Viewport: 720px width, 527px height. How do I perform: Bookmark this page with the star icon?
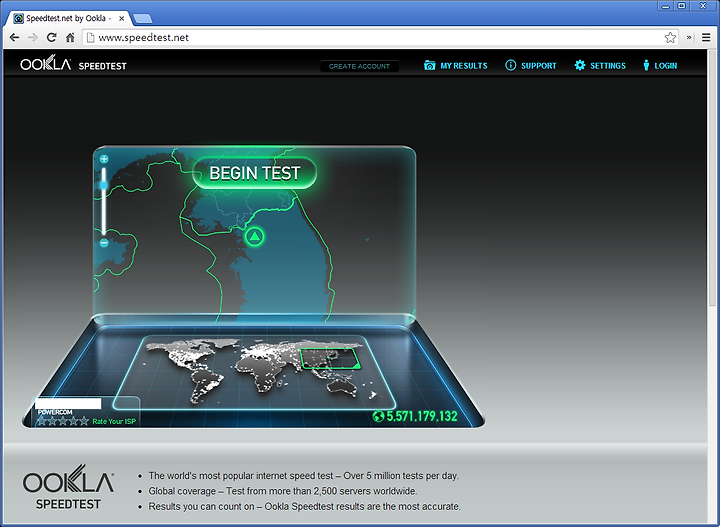(670, 38)
